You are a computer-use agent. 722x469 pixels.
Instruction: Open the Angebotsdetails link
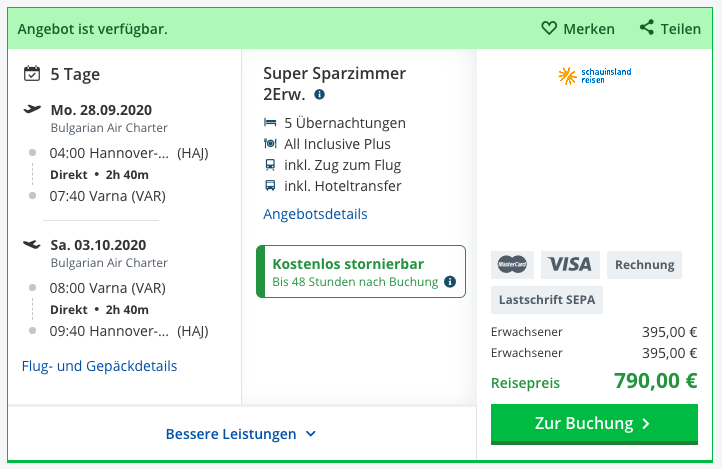pos(315,214)
